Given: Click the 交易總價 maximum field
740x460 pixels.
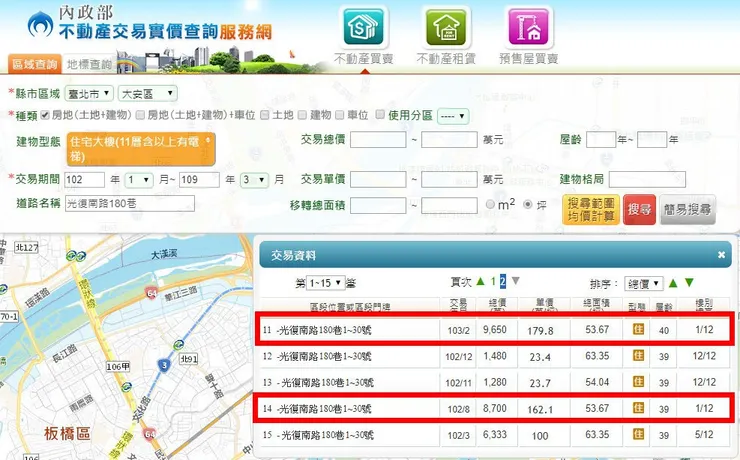Looking at the screenshot, I should (449, 140).
